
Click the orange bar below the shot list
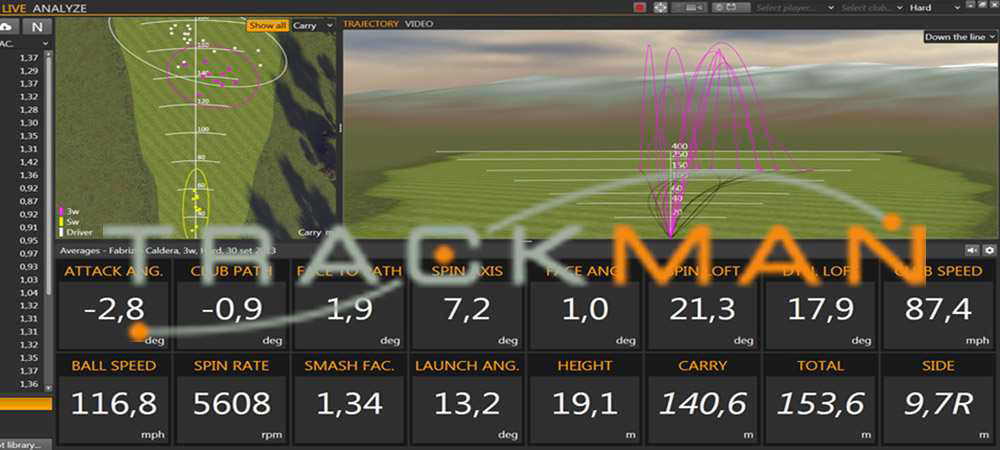pos(26,403)
